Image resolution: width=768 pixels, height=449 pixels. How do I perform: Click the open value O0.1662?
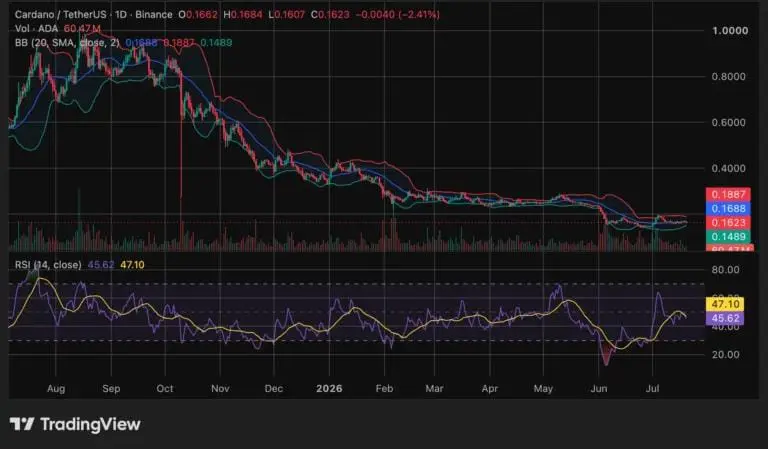point(198,15)
